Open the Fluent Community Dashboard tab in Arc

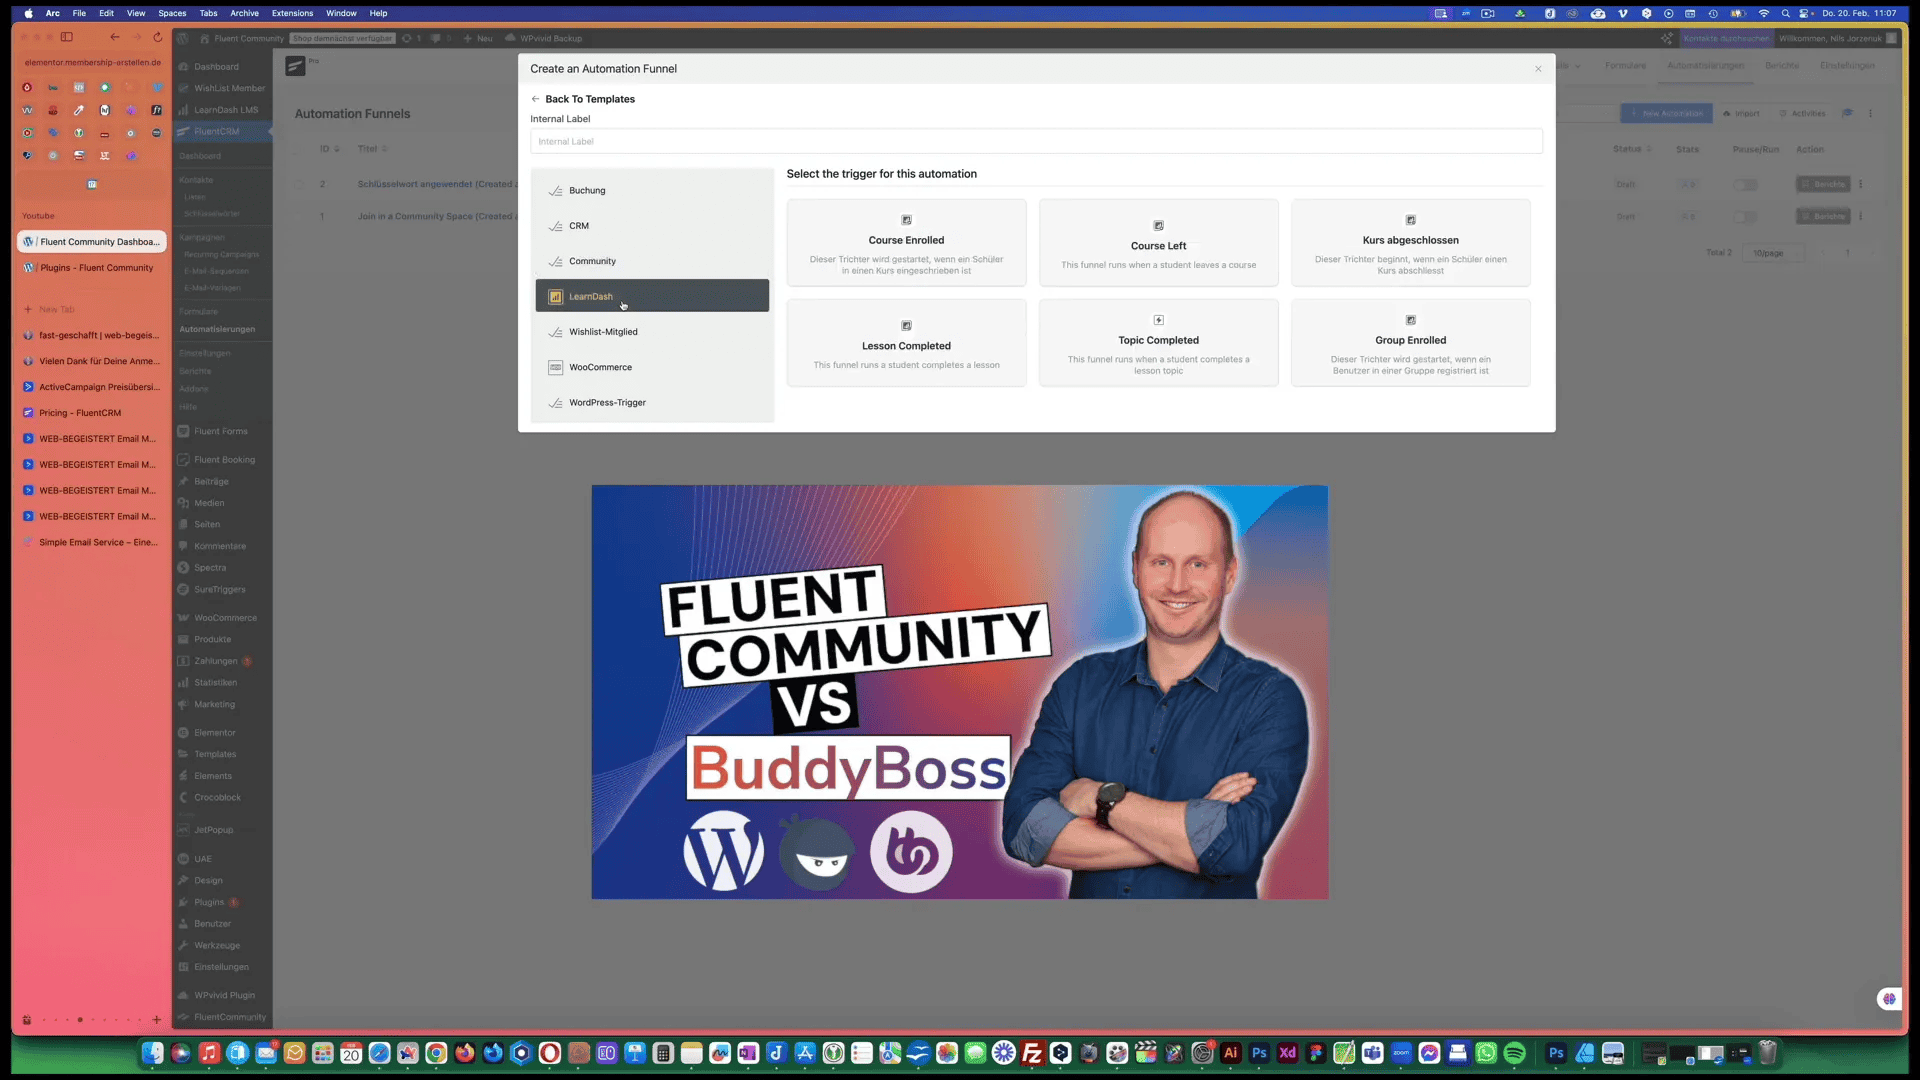(92, 242)
